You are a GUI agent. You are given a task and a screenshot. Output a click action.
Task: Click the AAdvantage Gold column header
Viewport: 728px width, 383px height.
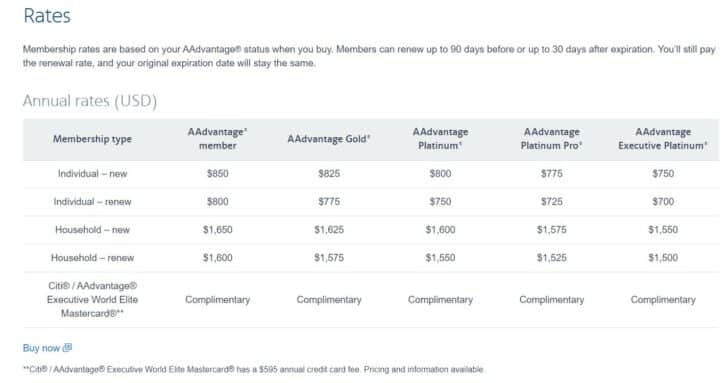[x=329, y=139]
